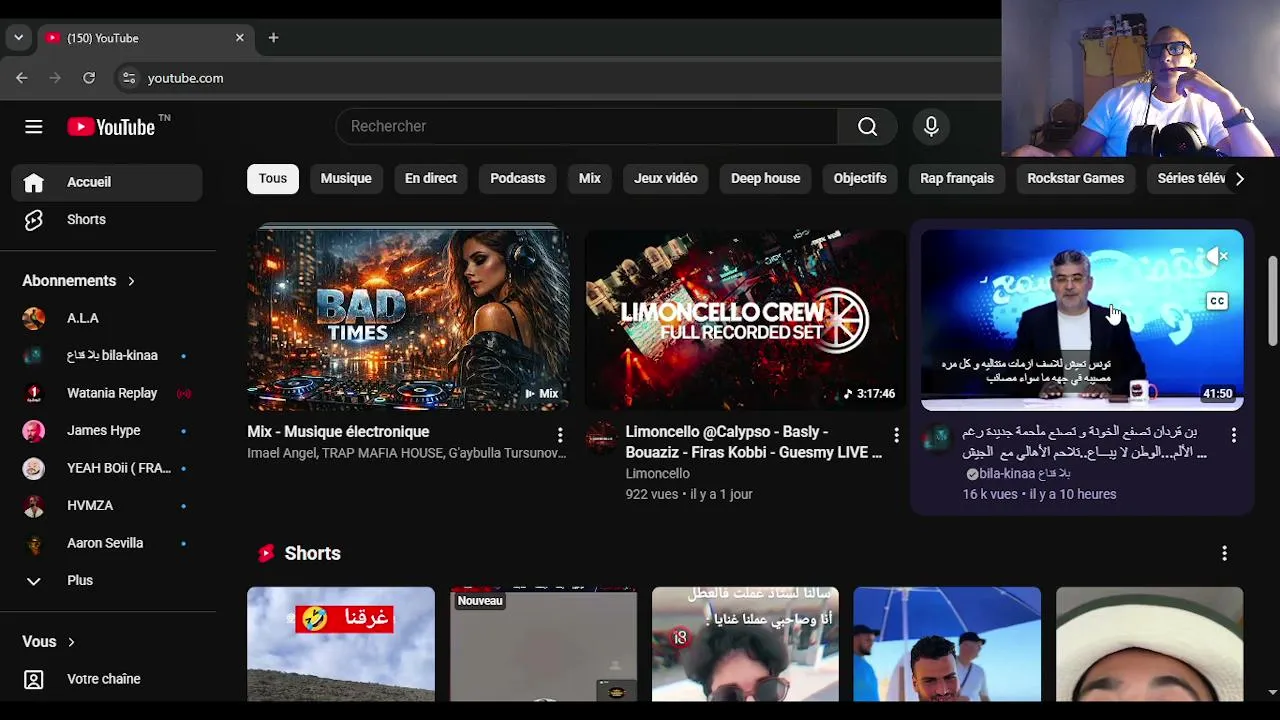
Task: Click the page vertical scrollbar
Action: tap(1272, 300)
